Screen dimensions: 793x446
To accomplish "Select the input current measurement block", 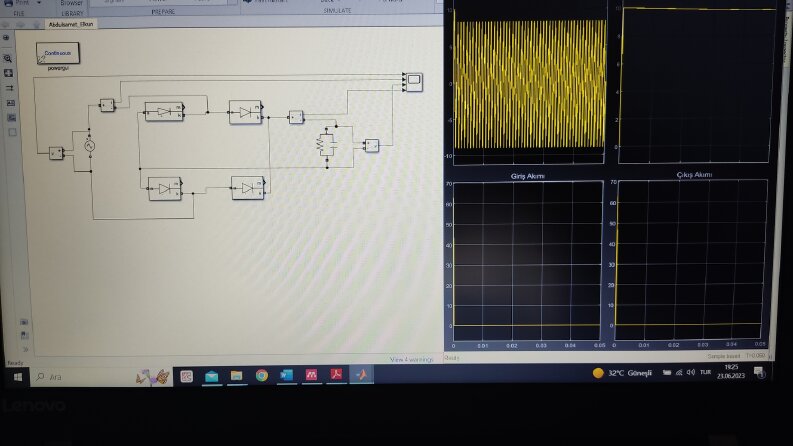I will tap(107, 105).
